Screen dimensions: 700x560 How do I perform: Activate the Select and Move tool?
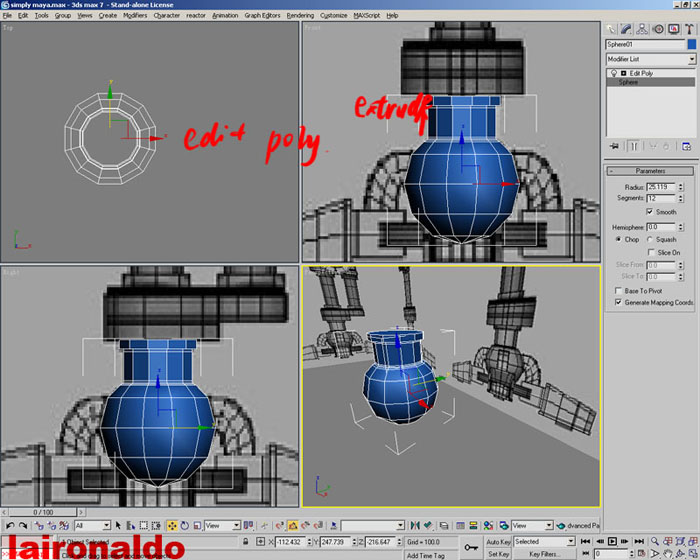(x=171, y=525)
